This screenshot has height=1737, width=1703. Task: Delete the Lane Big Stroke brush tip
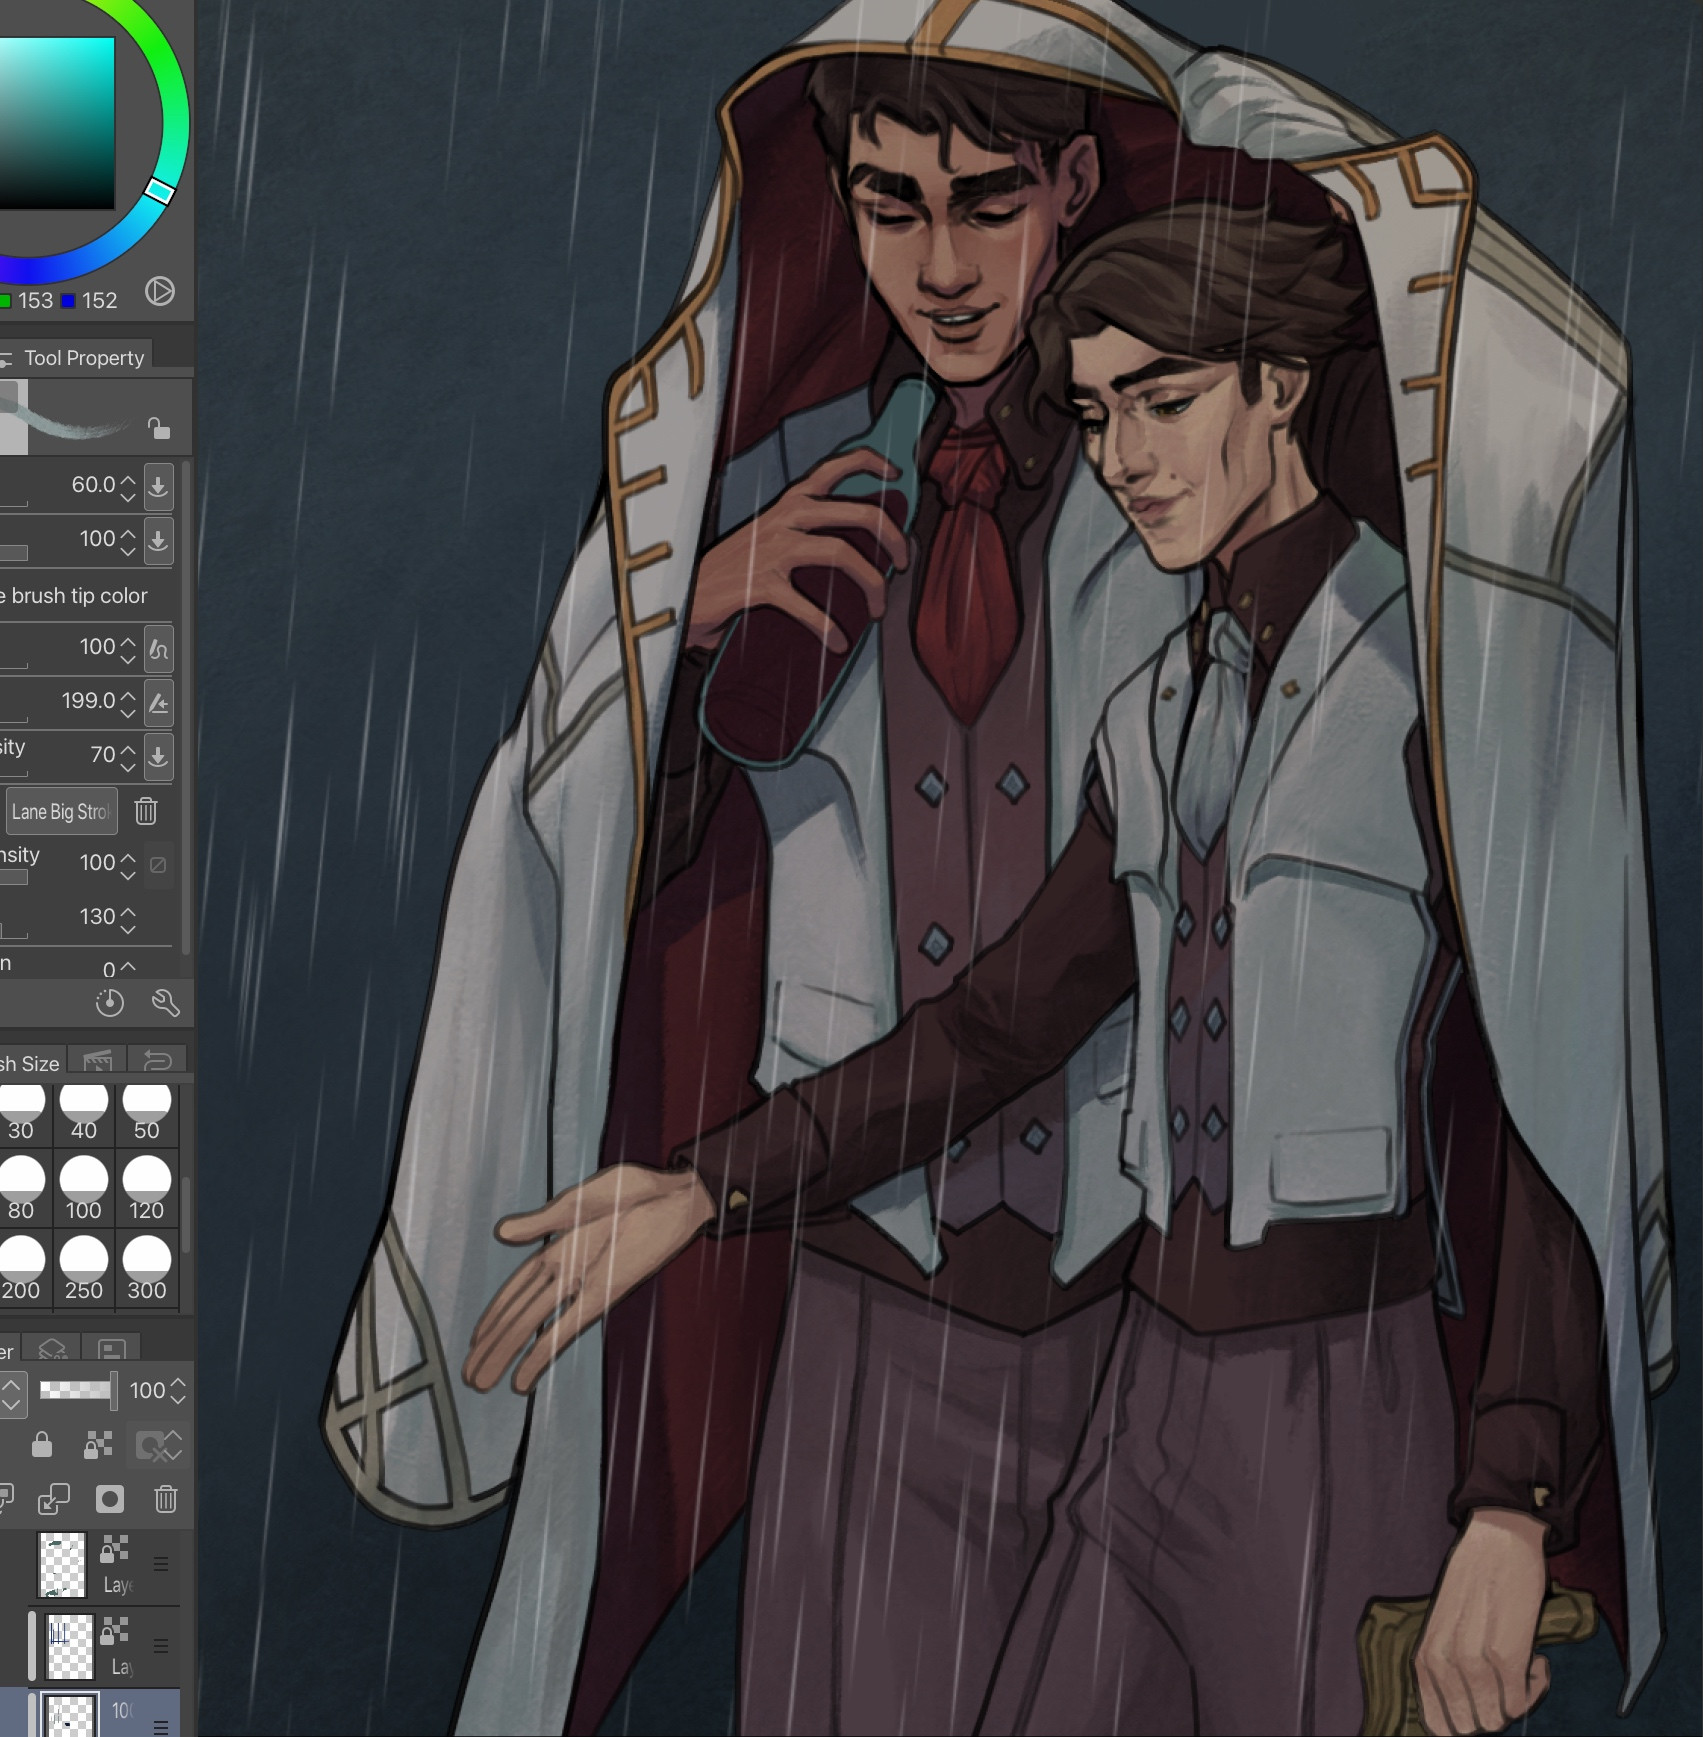146,811
